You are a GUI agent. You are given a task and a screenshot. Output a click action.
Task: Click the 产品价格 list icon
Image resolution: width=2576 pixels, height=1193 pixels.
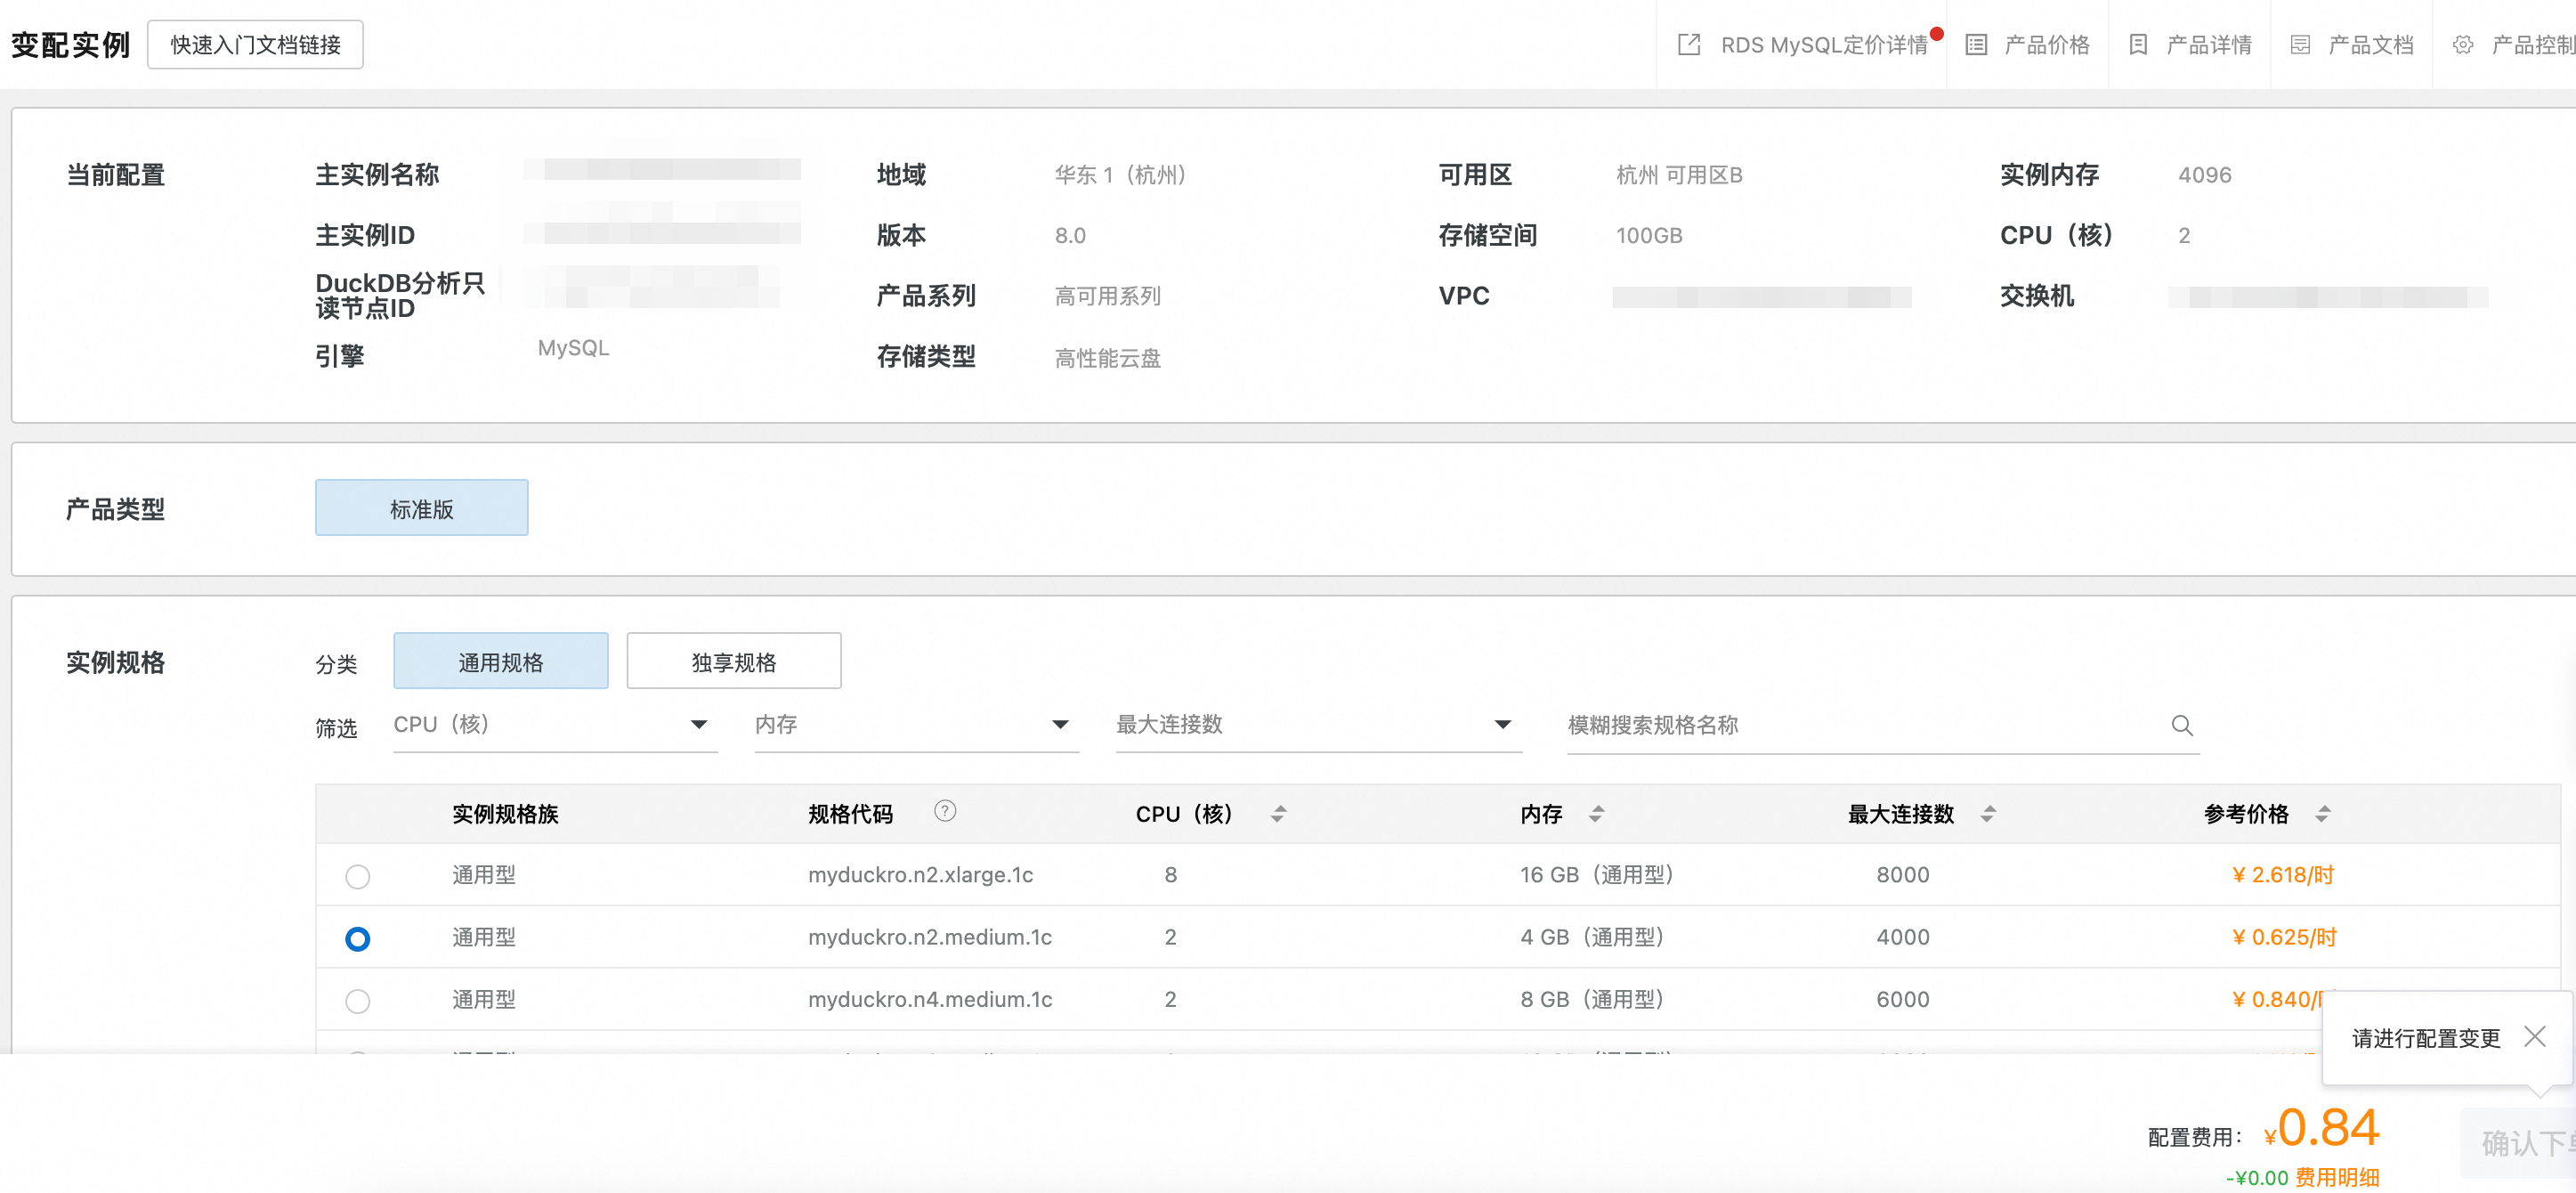tap(1975, 45)
